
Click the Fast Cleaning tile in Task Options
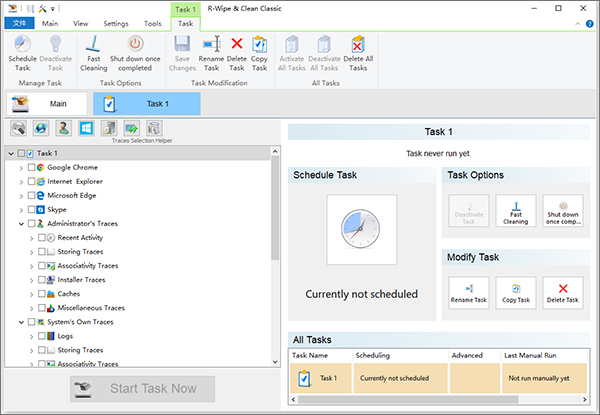[515, 211]
